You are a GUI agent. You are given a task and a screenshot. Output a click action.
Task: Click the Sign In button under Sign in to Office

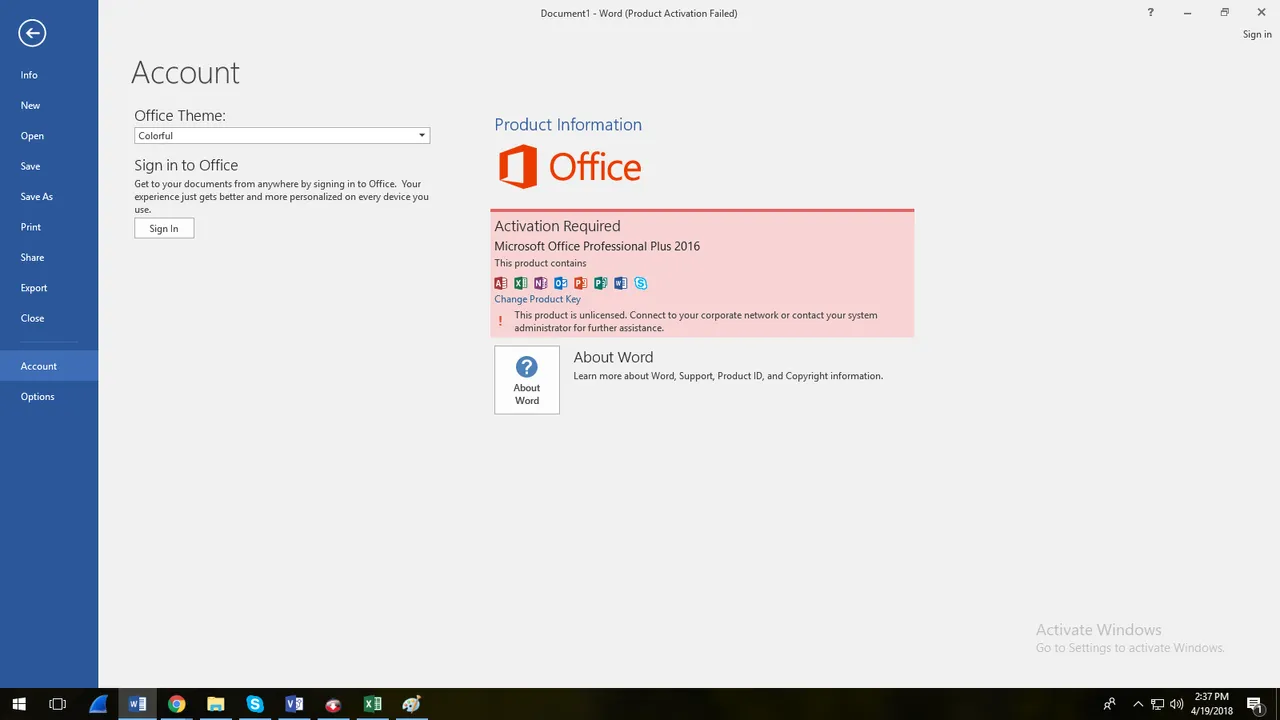[164, 228]
